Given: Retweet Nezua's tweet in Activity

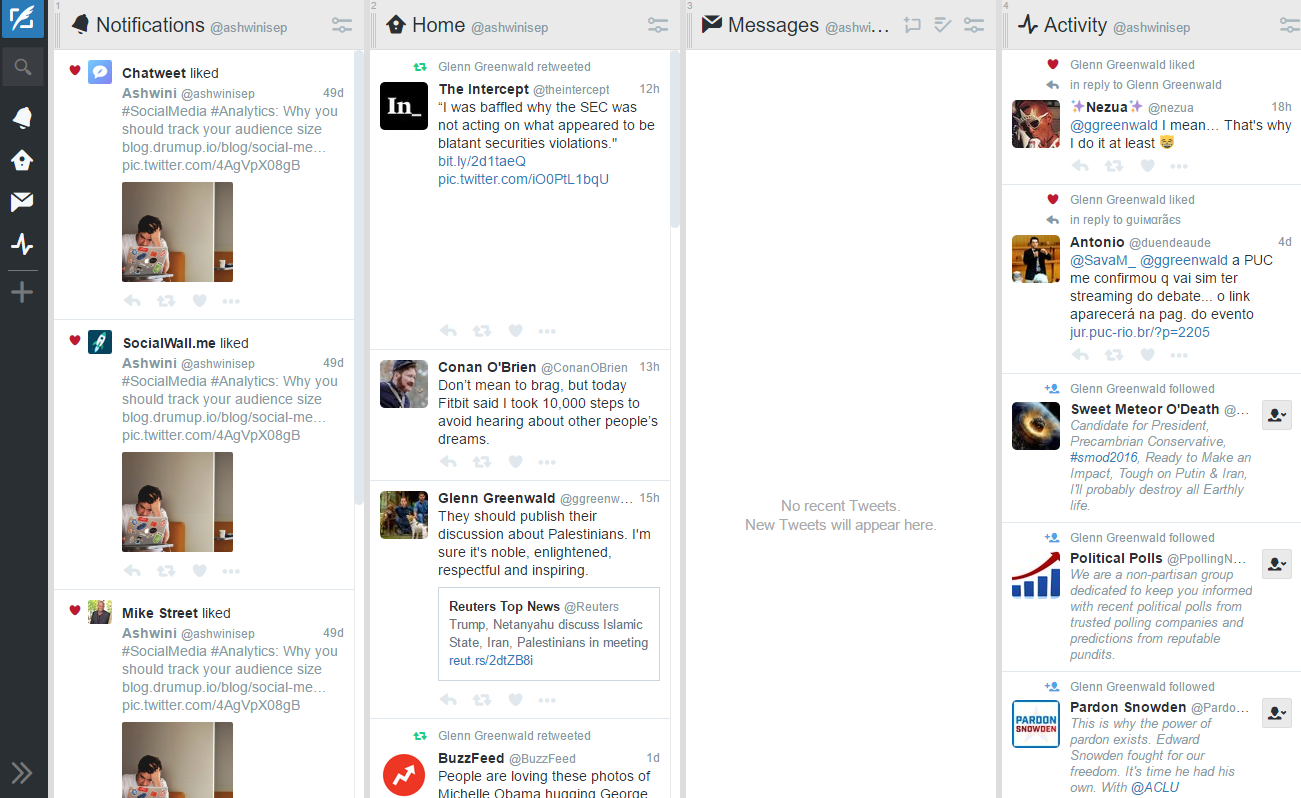Looking at the screenshot, I should pos(1114,166).
